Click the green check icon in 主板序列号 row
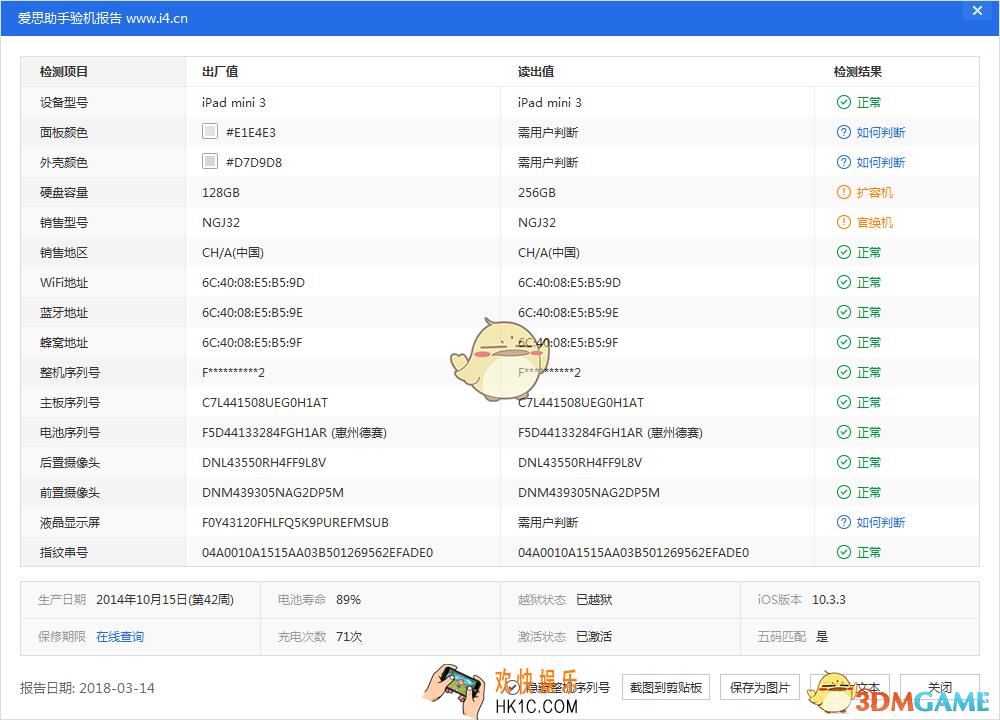Viewport: 1000px width, 720px height. coord(843,402)
